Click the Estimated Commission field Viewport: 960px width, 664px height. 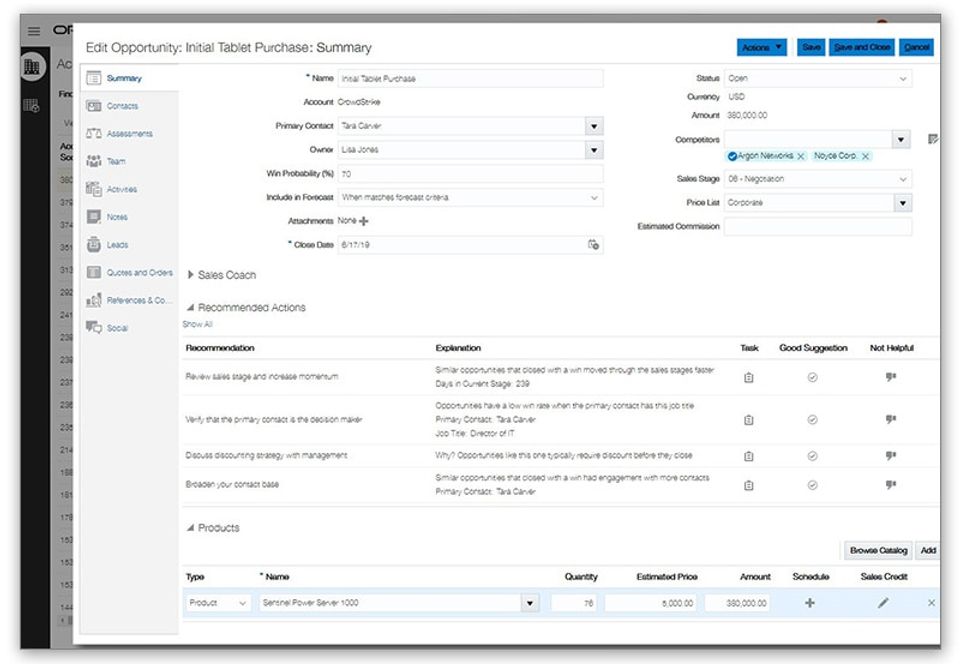point(818,226)
